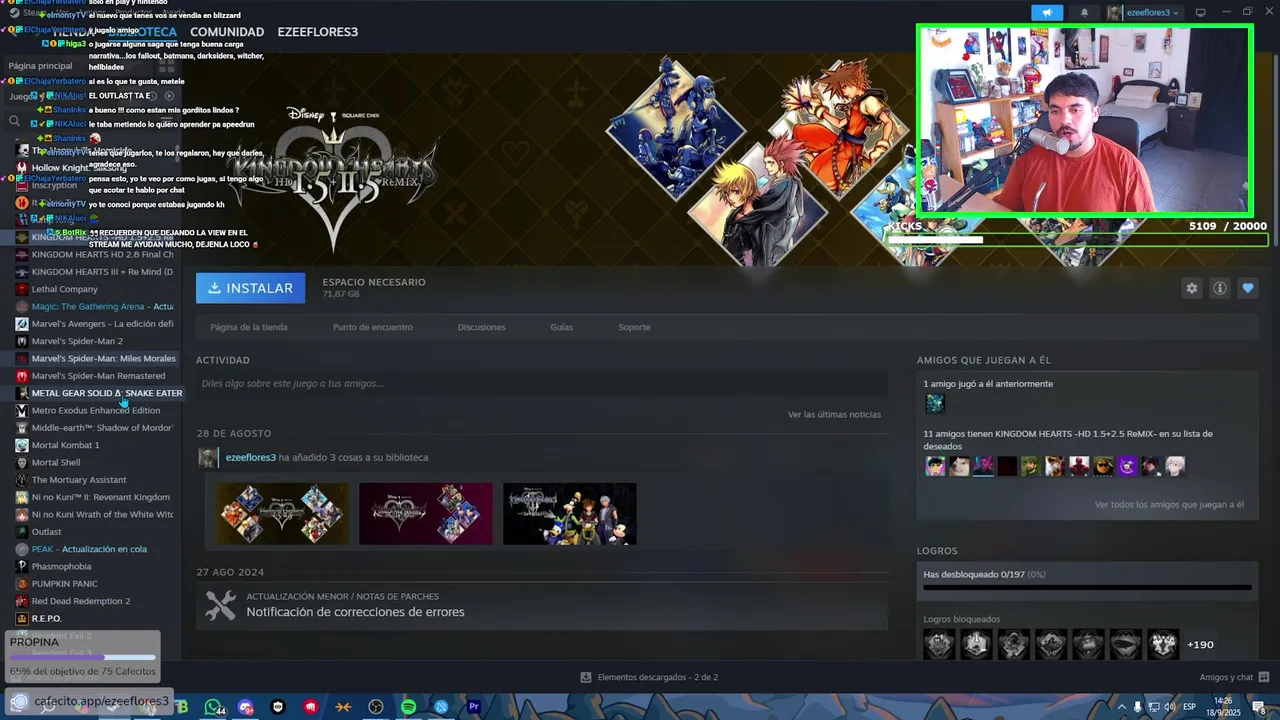Select METAL GEAR SOLID Δ: SNAKE EATER
Viewport: 1280px width, 720px height.
(x=107, y=393)
